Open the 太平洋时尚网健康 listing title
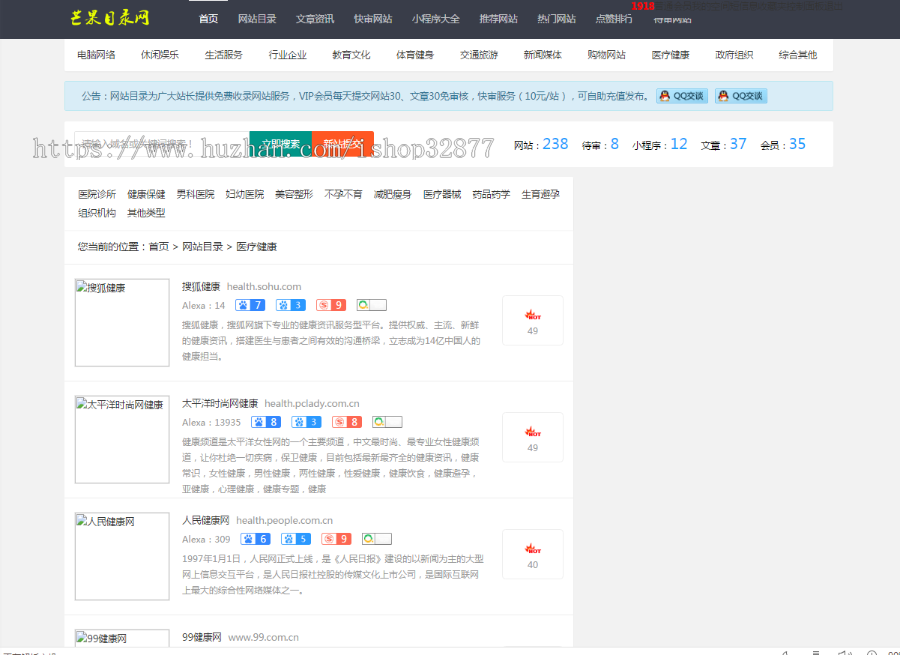The height and width of the screenshot is (655, 900). [220, 404]
